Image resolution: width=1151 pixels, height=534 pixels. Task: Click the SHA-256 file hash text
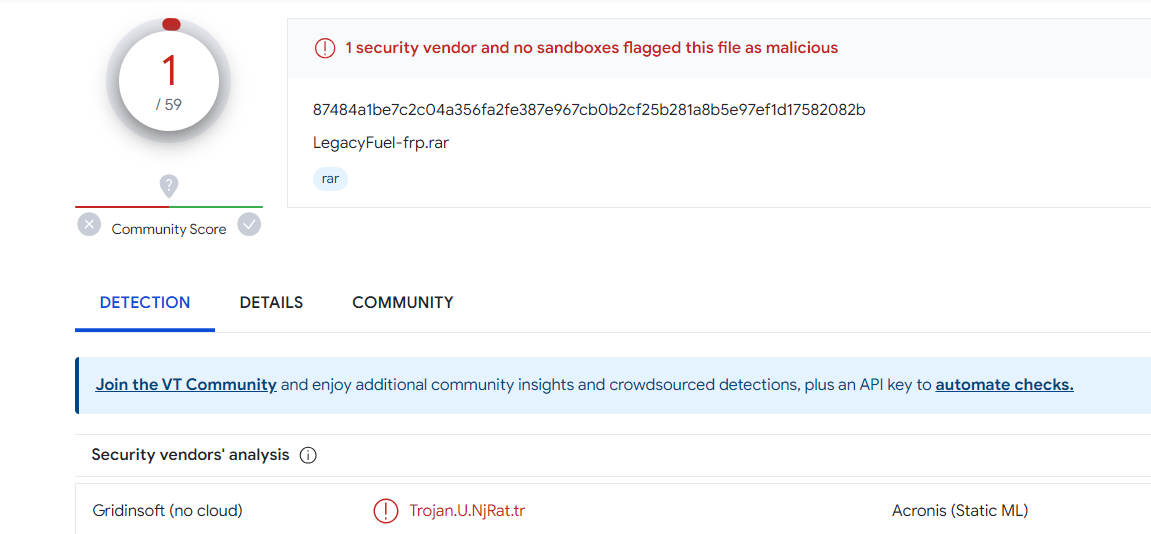589,109
